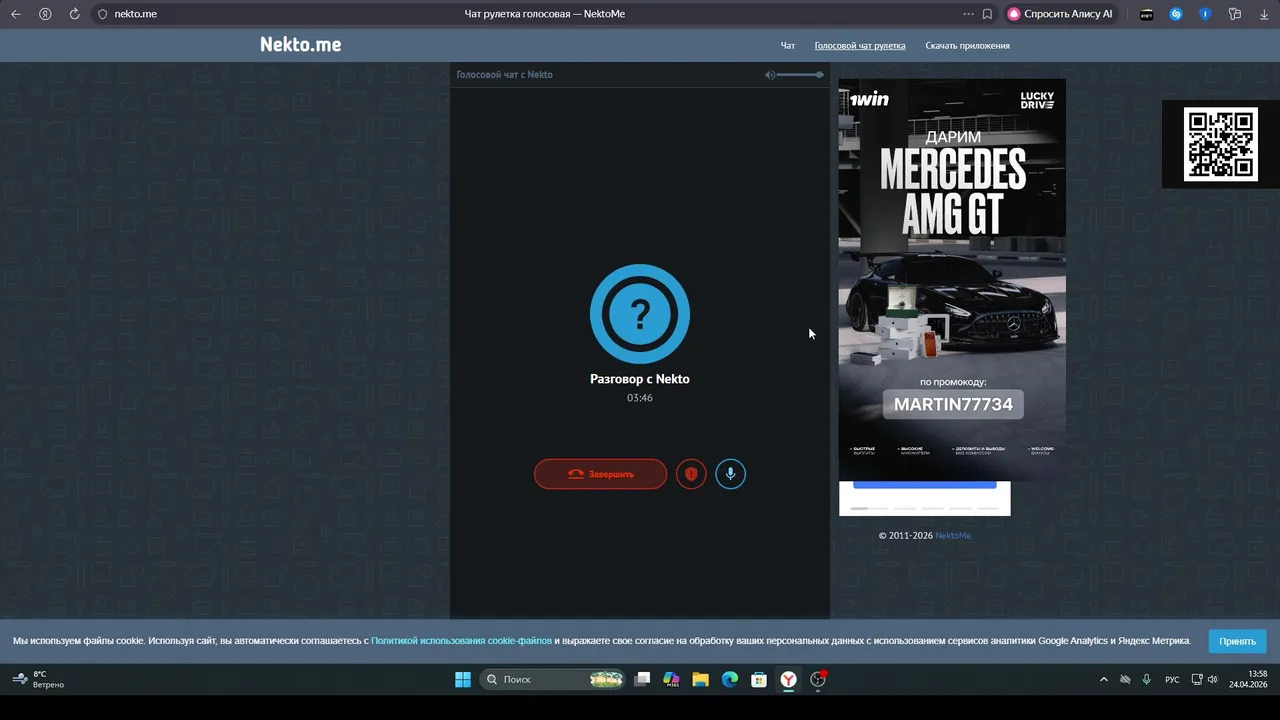Open Task View on the taskbar

643,680
